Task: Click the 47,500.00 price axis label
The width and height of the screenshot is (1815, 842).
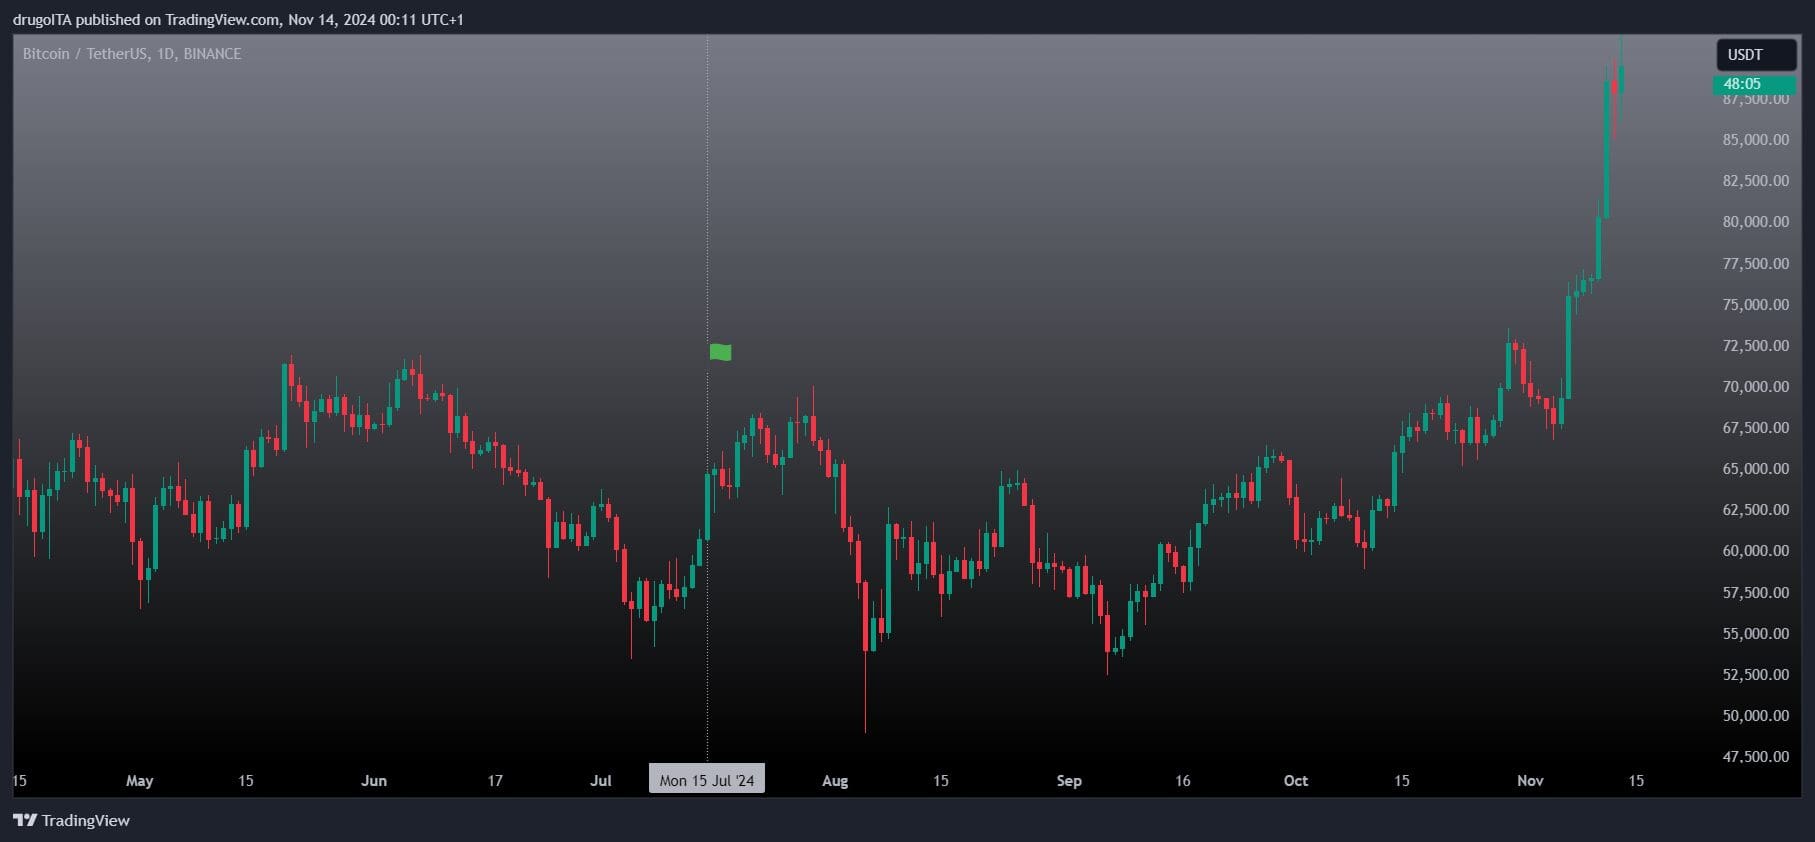Action: point(1755,757)
